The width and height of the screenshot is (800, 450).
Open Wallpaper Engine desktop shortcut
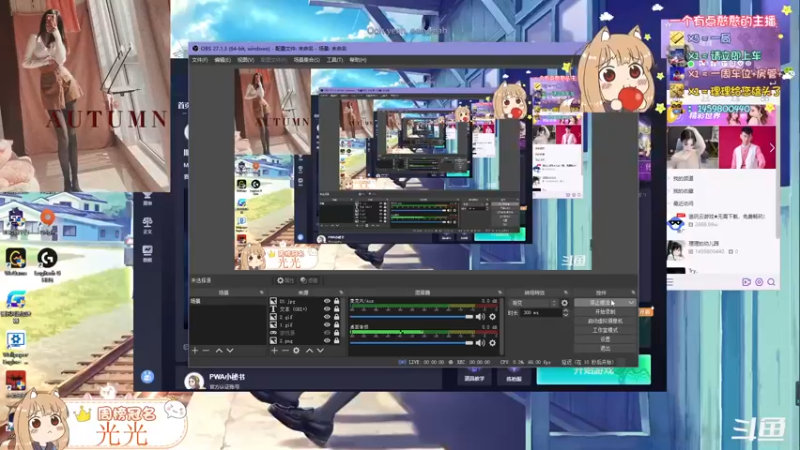tap(15, 348)
